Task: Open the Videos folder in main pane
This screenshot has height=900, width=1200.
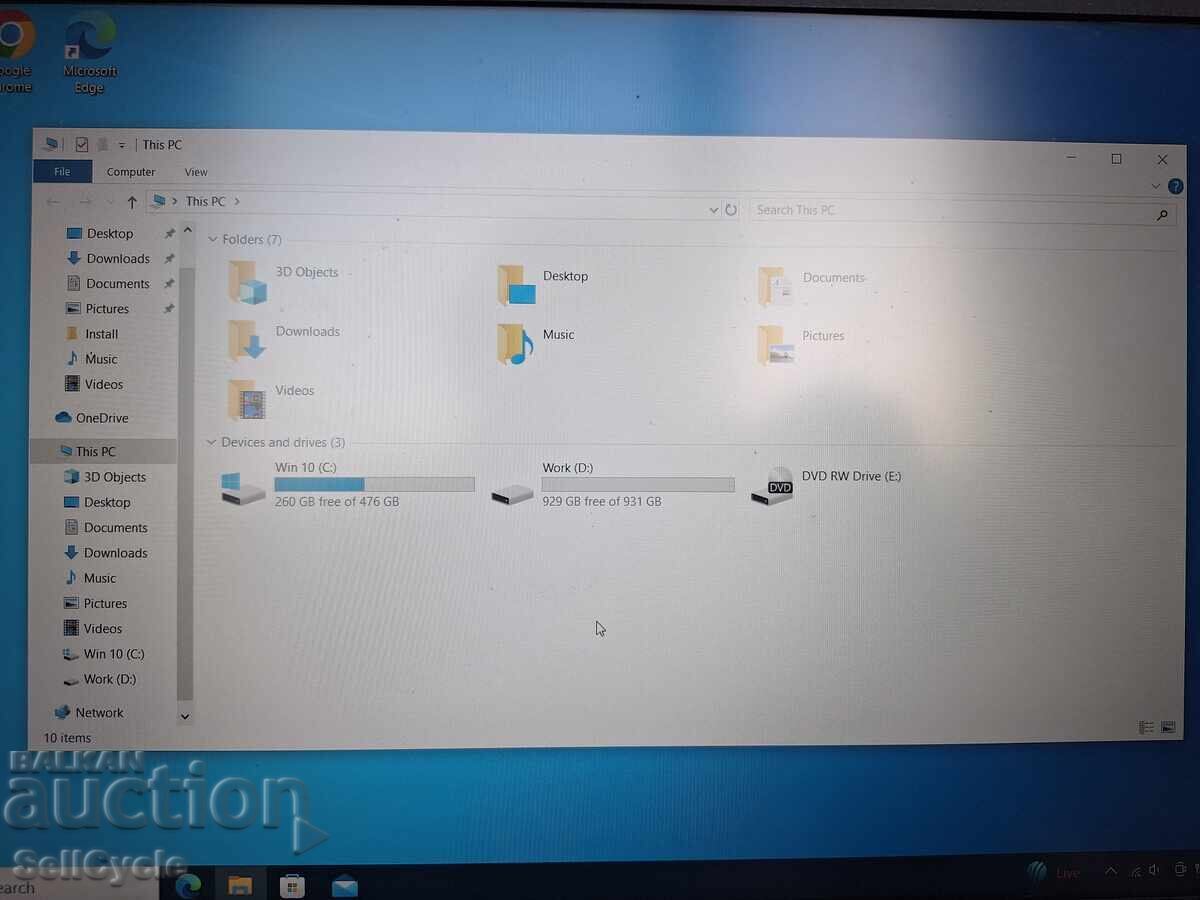Action: [247, 401]
